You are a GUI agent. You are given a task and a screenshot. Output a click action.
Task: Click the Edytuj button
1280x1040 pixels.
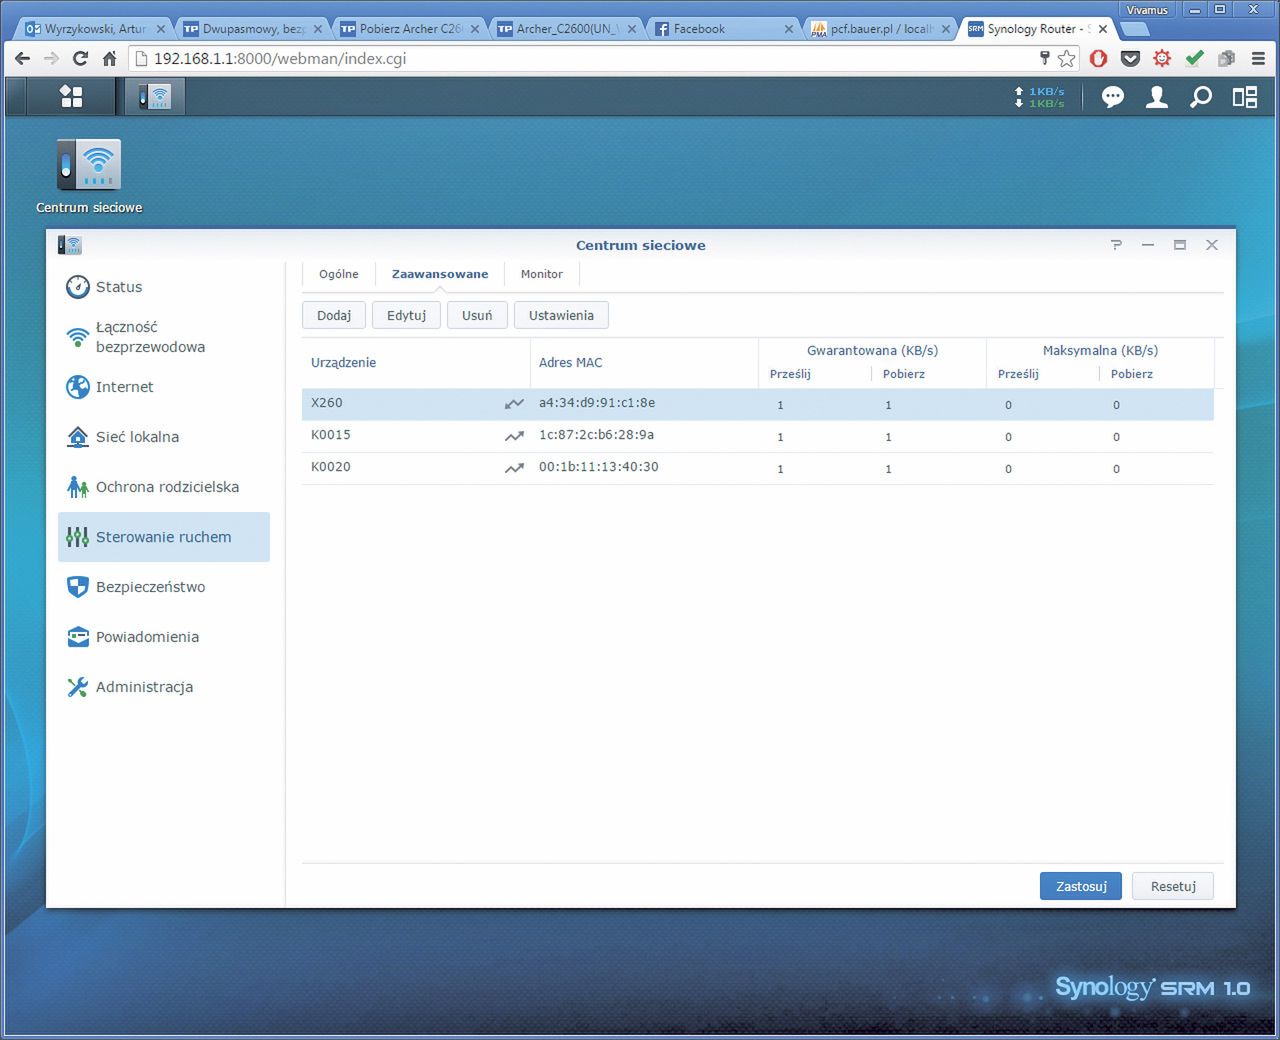coord(407,315)
